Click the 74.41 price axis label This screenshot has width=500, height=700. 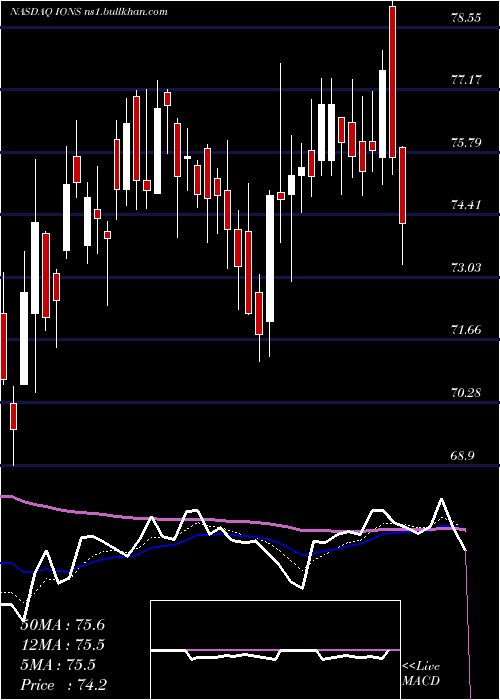pos(467,205)
